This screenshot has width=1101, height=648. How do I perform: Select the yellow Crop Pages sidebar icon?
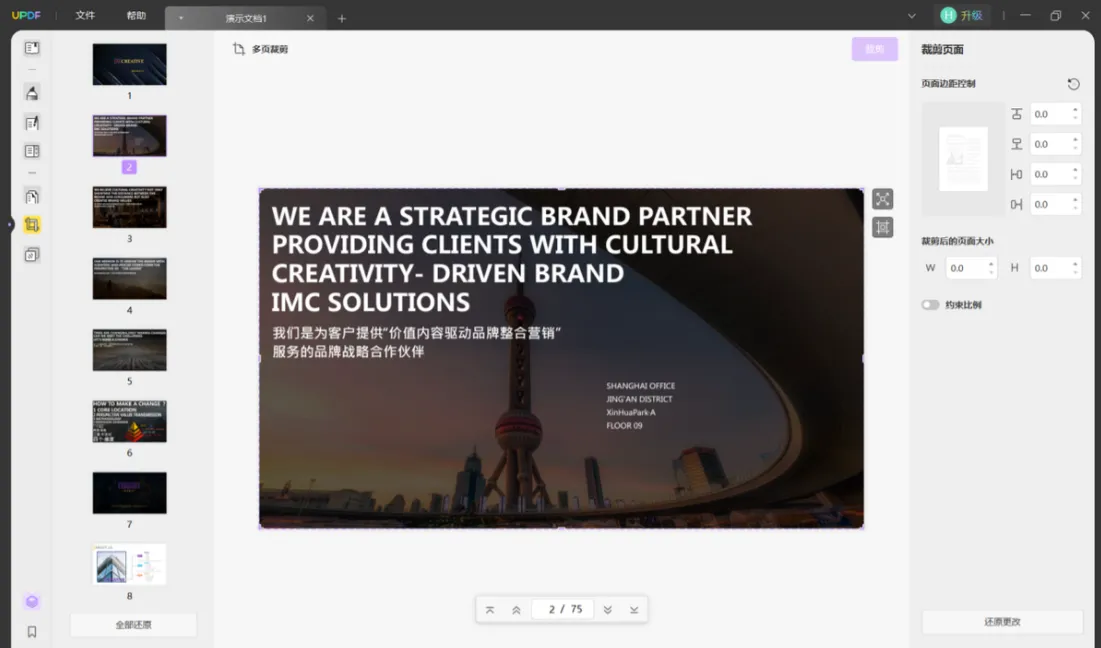tap(32, 225)
